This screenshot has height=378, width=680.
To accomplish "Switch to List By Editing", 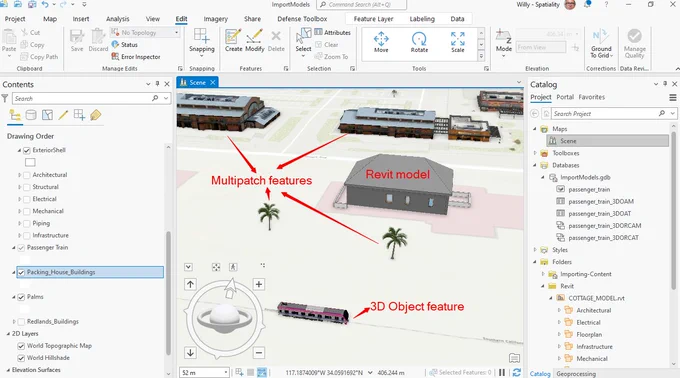I will click(63, 115).
